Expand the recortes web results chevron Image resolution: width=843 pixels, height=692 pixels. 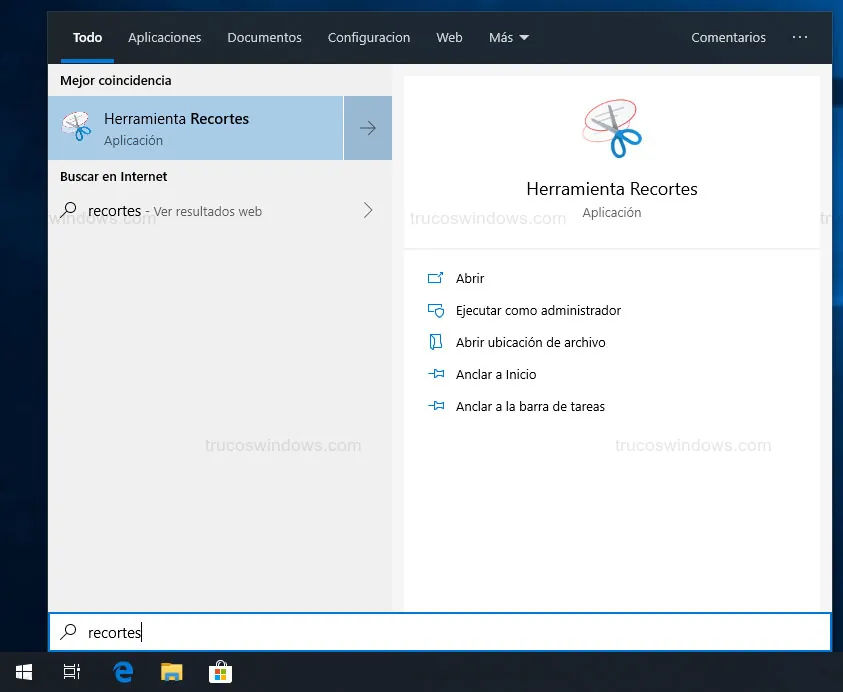tap(368, 211)
